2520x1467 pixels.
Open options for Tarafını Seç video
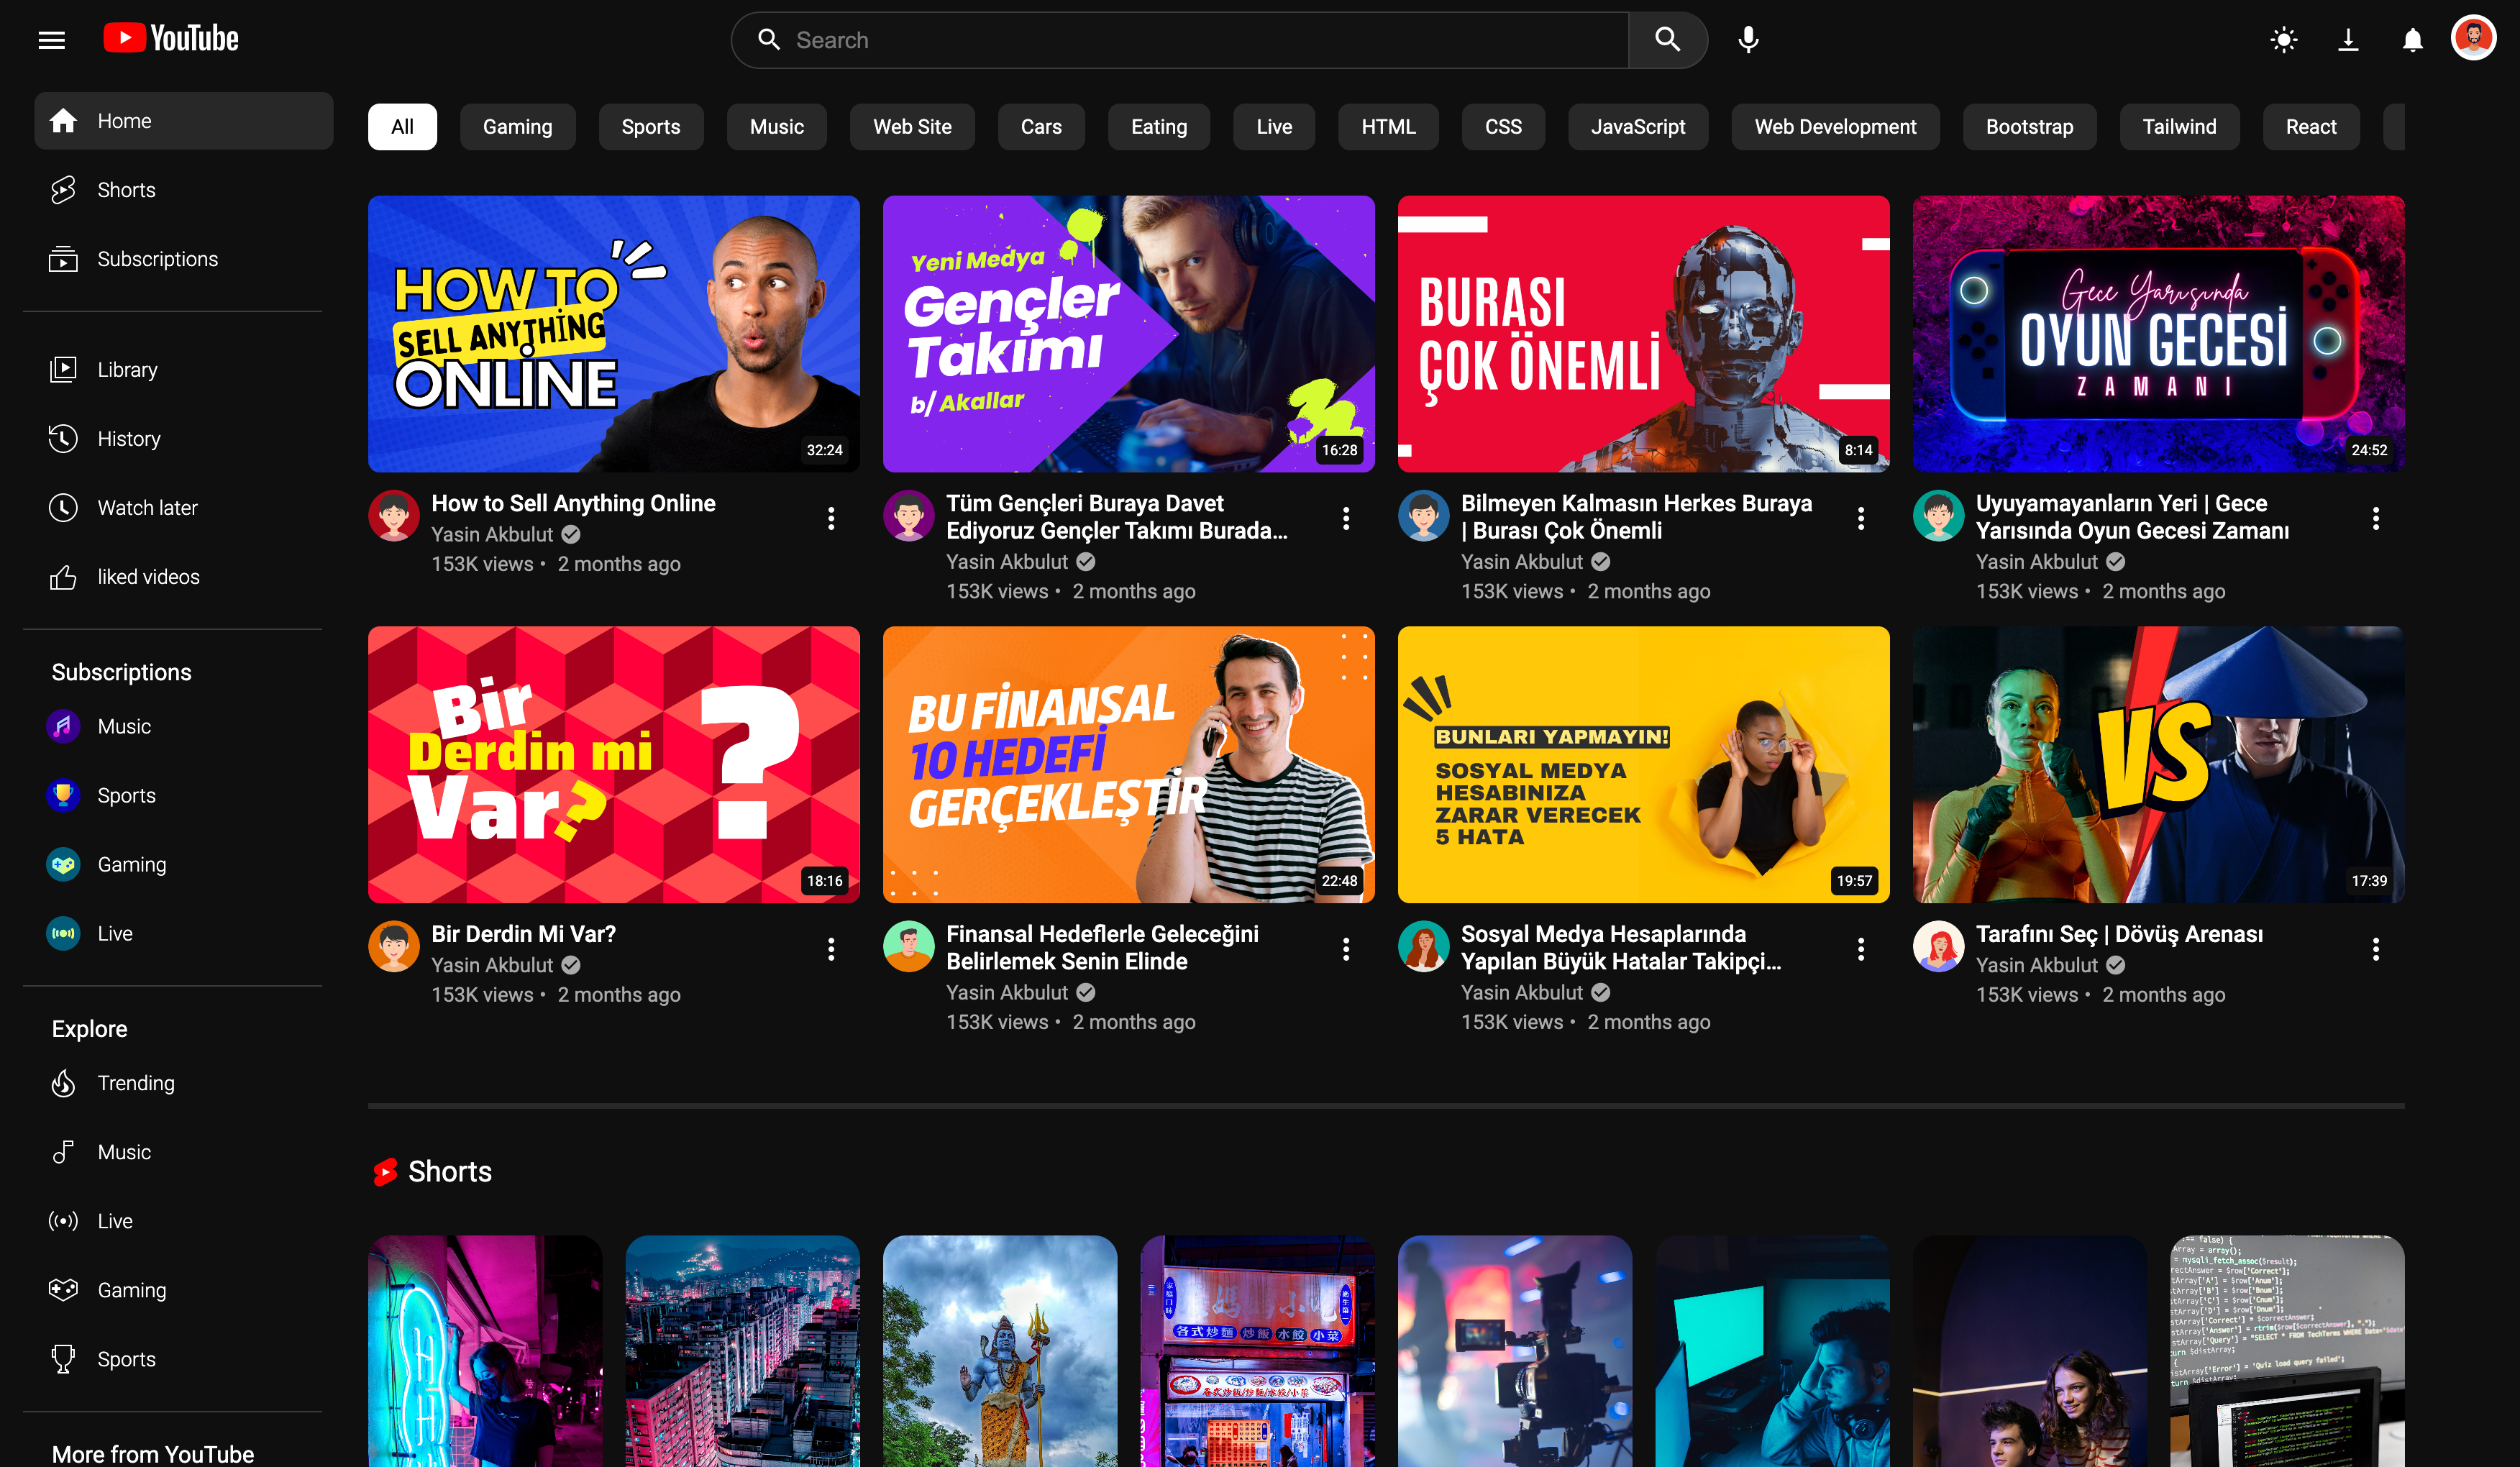[2376, 949]
